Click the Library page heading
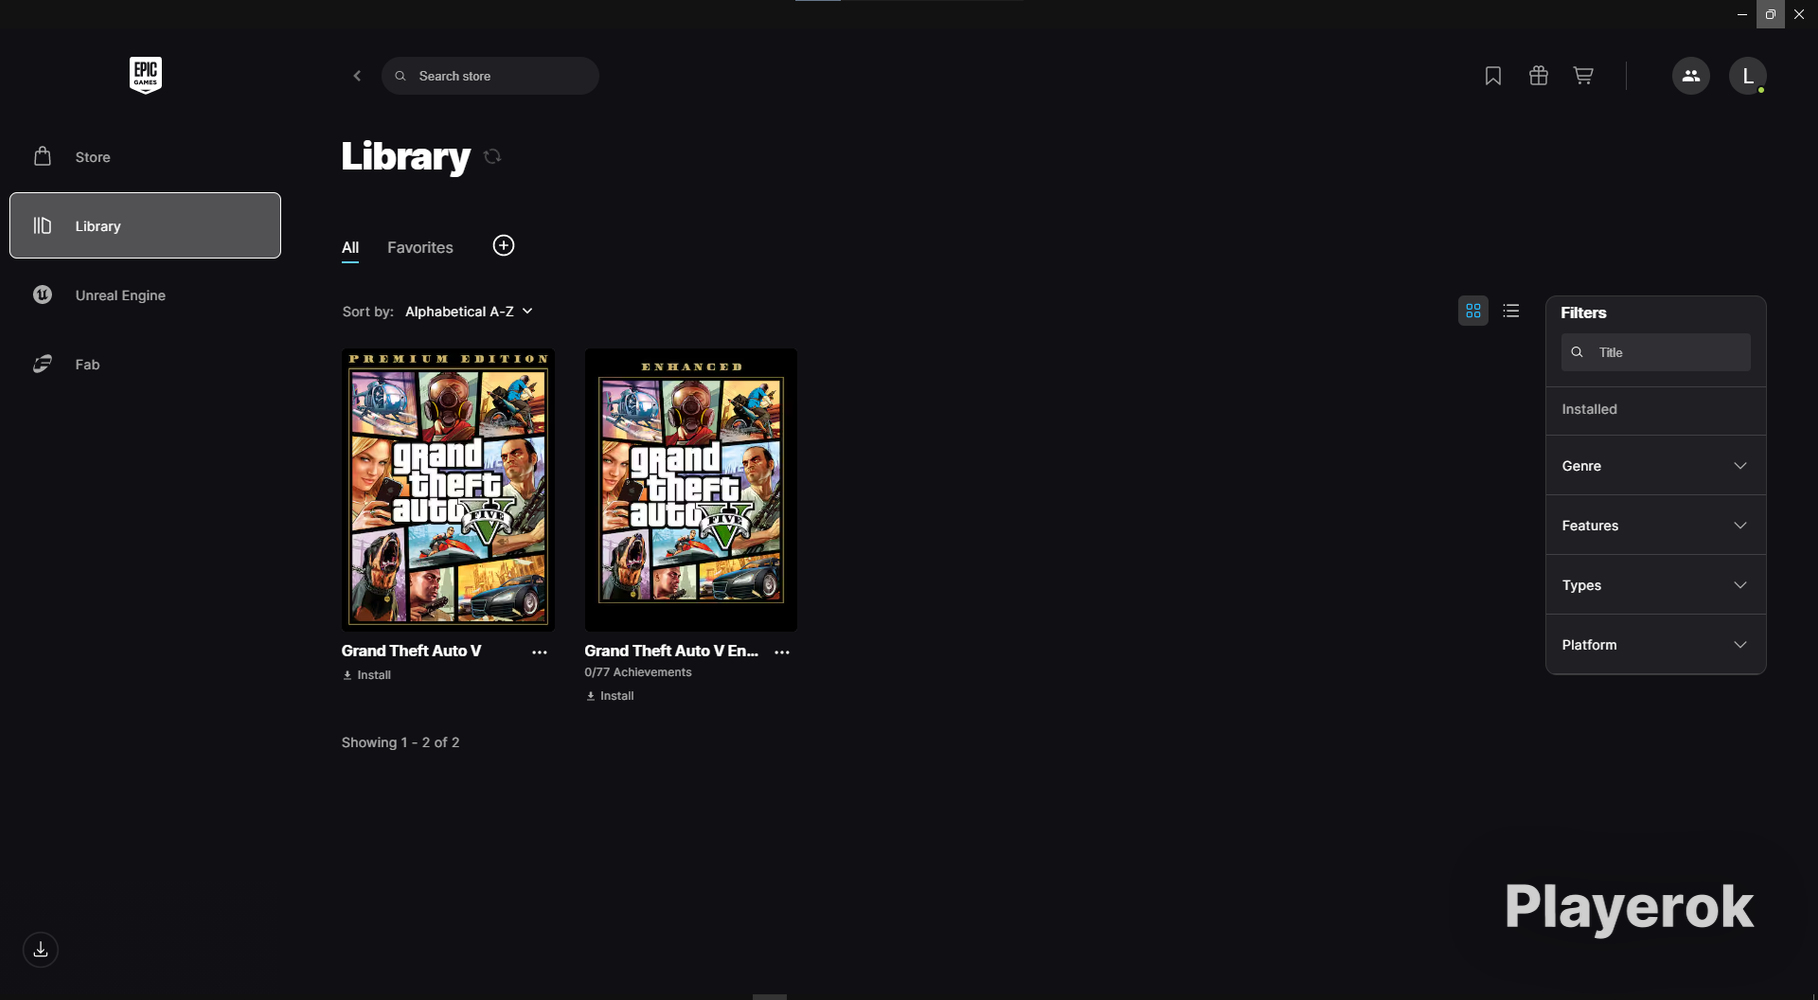Image resolution: width=1818 pixels, height=1000 pixels. tap(406, 156)
